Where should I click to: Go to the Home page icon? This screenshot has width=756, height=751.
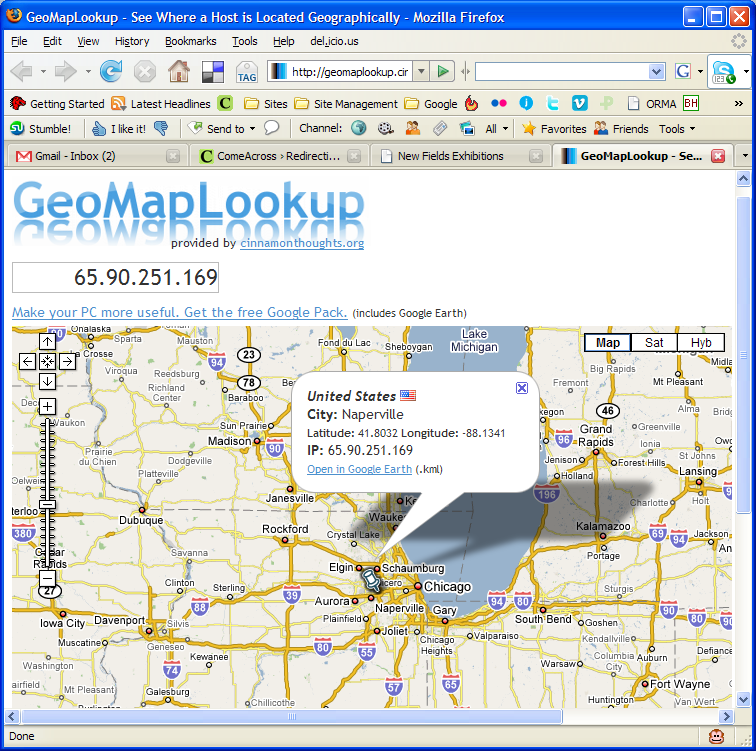(x=178, y=71)
